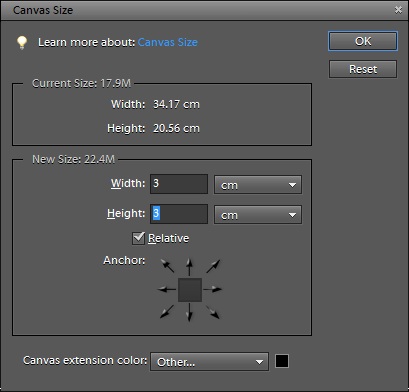Select the center anchor square
409x392 pixels.
click(x=190, y=290)
